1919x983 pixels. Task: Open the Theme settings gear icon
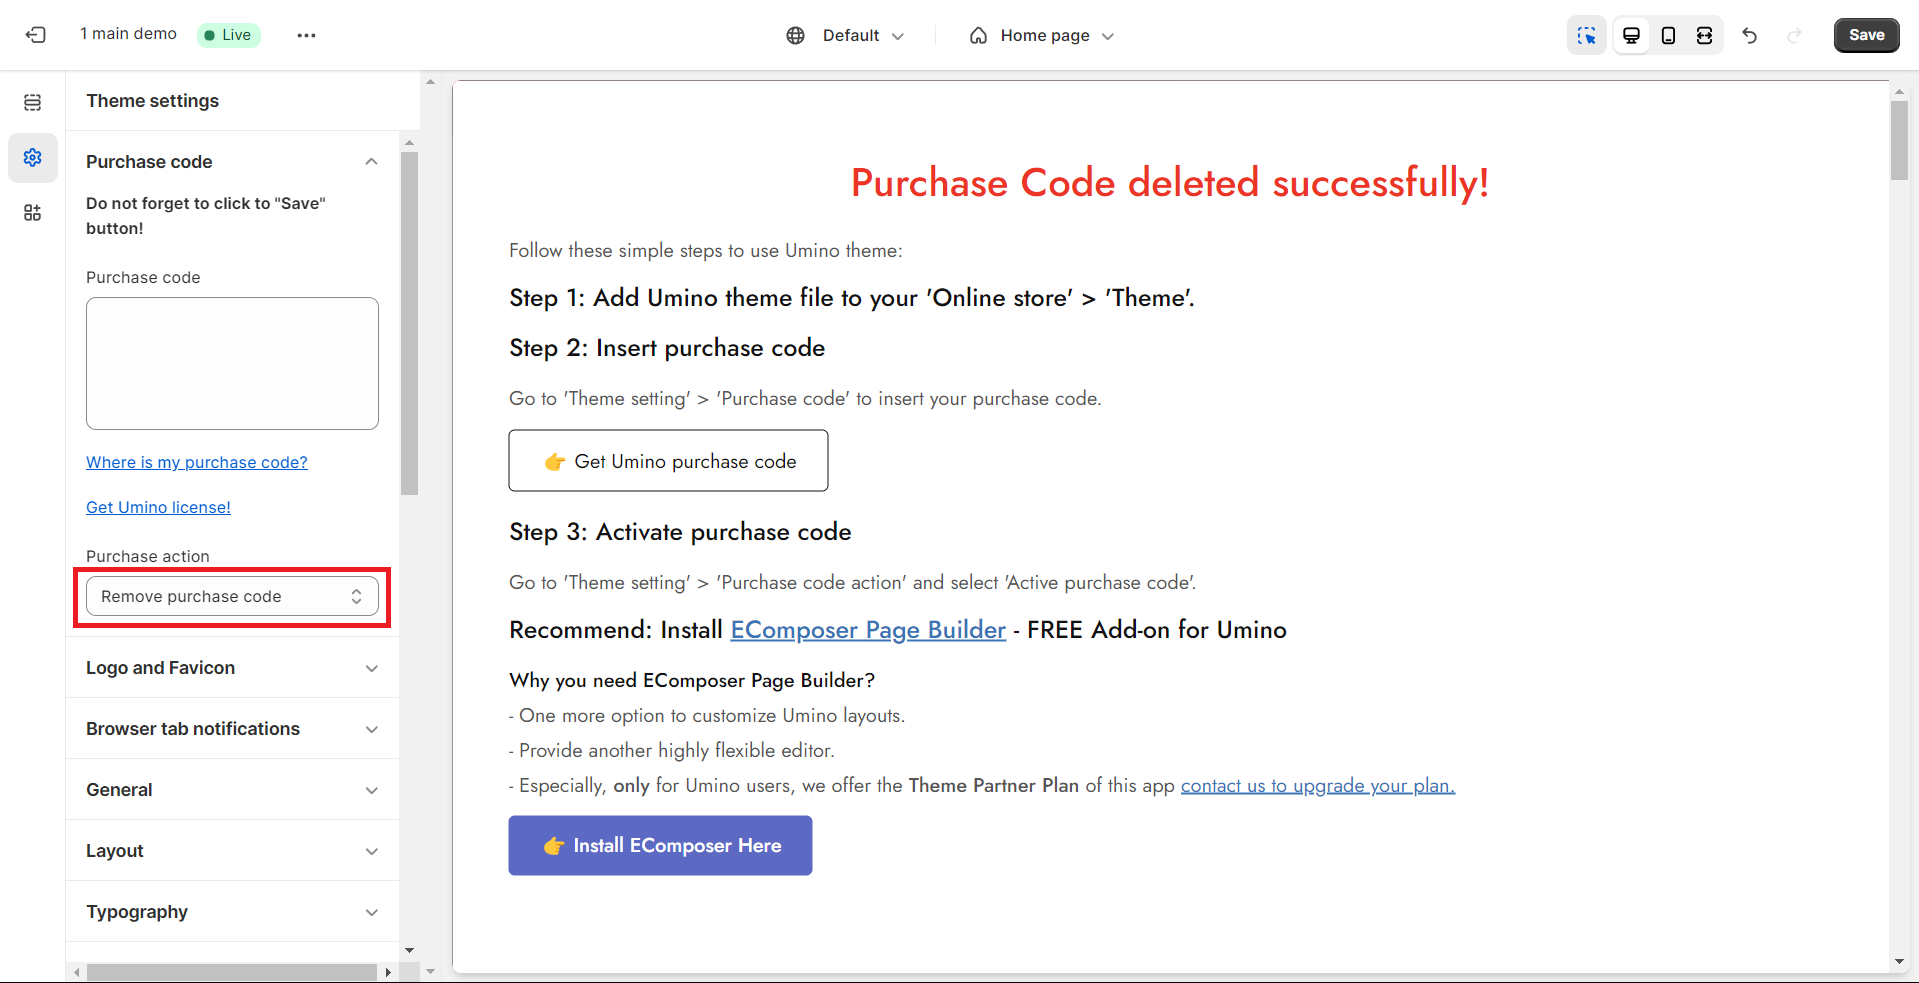click(33, 158)
